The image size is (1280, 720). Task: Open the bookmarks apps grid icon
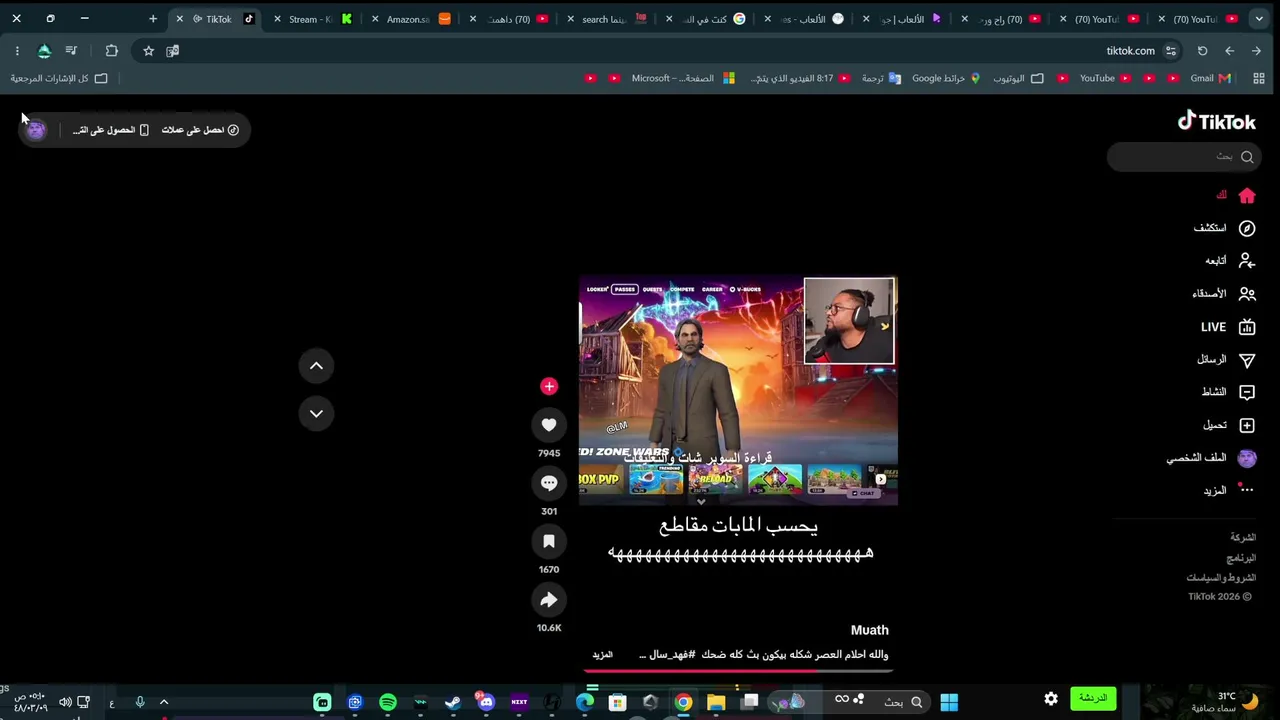[x=1258, y=78]
